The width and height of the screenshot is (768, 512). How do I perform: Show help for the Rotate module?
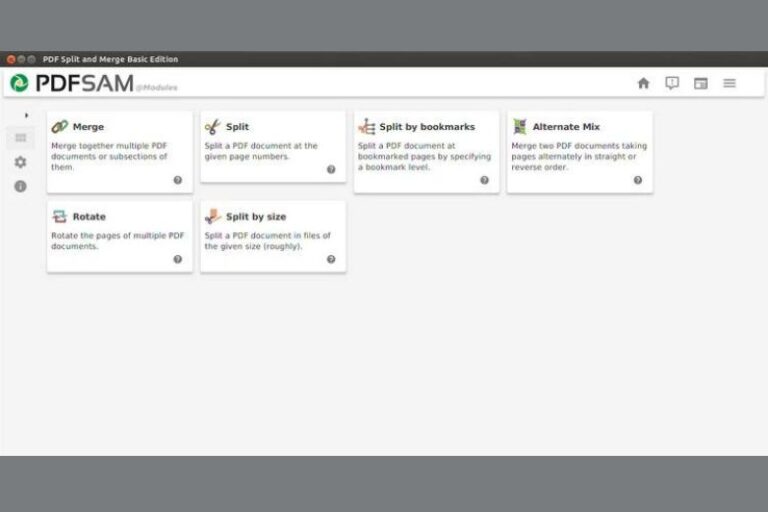[x=178, y=259]
